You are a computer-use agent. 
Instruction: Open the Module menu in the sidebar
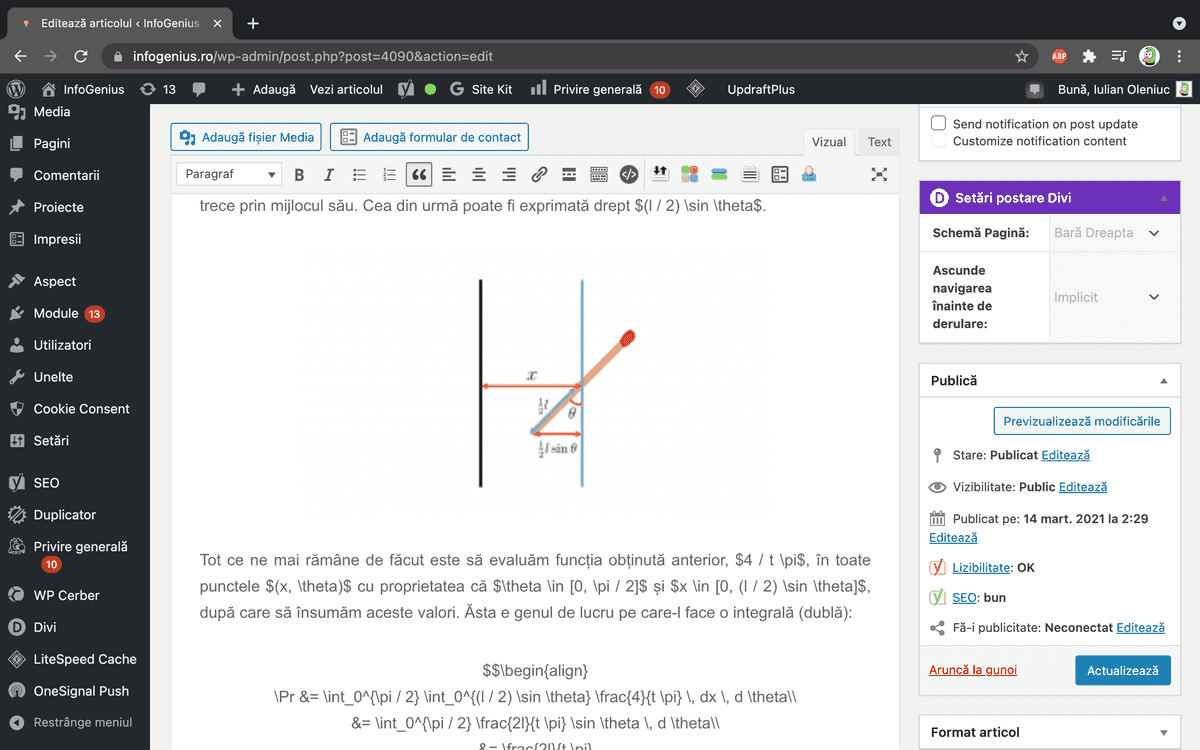57,313
